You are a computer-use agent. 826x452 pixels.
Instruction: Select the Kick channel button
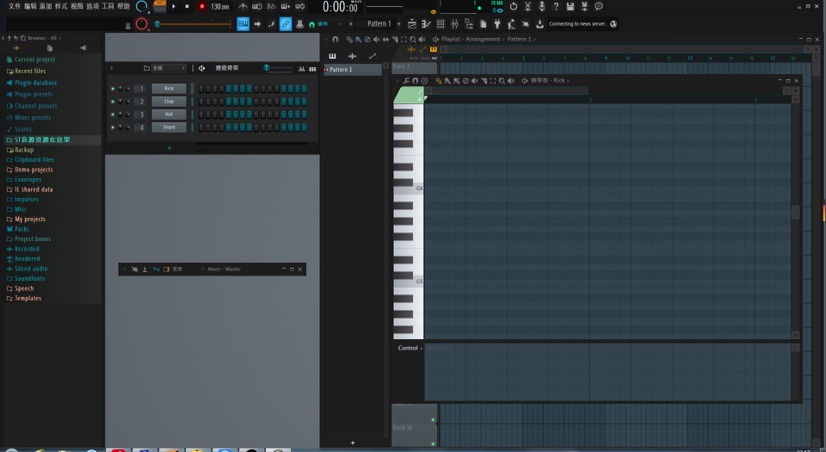169,88
